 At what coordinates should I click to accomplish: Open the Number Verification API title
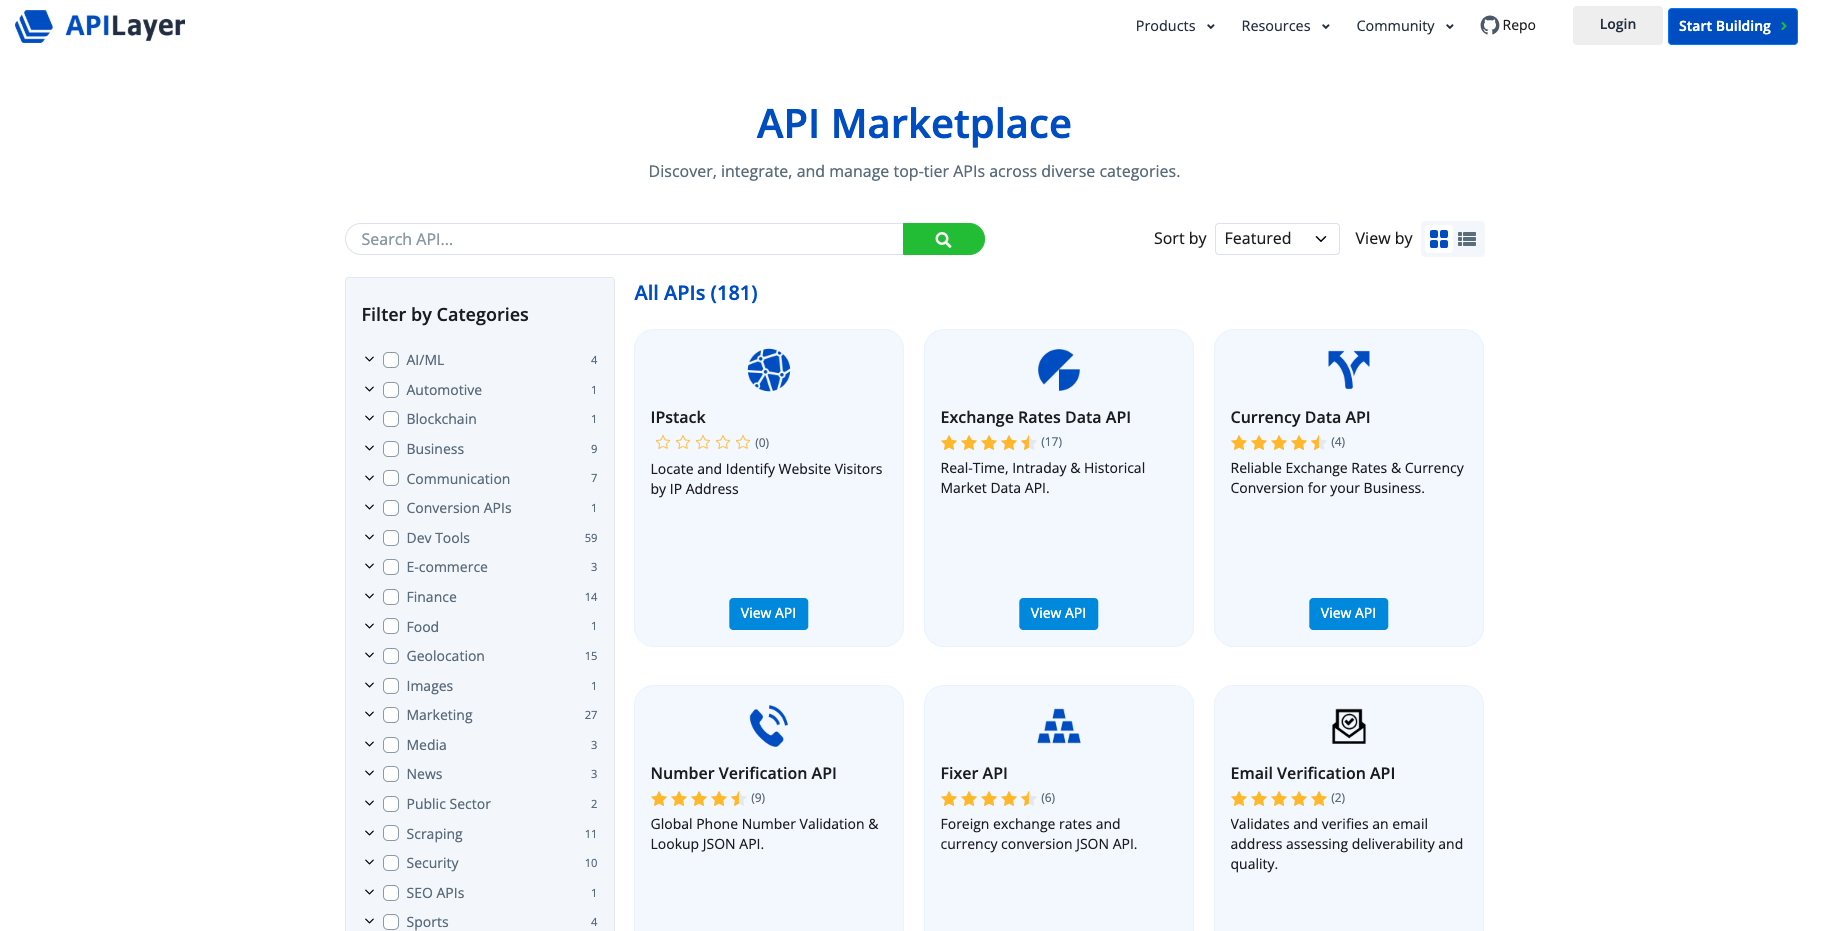tap(743, 773)
